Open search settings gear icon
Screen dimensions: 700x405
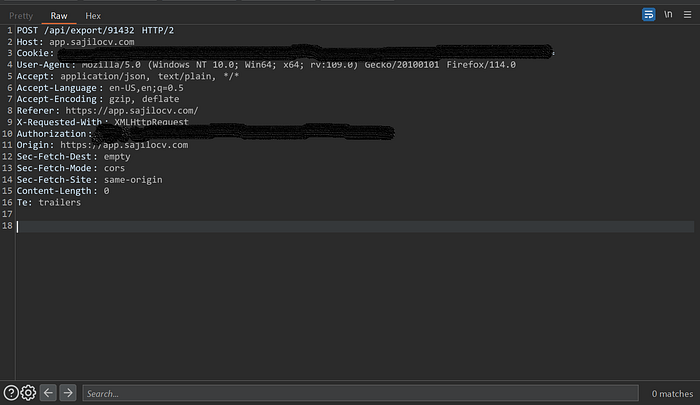(x=28, y=393)
